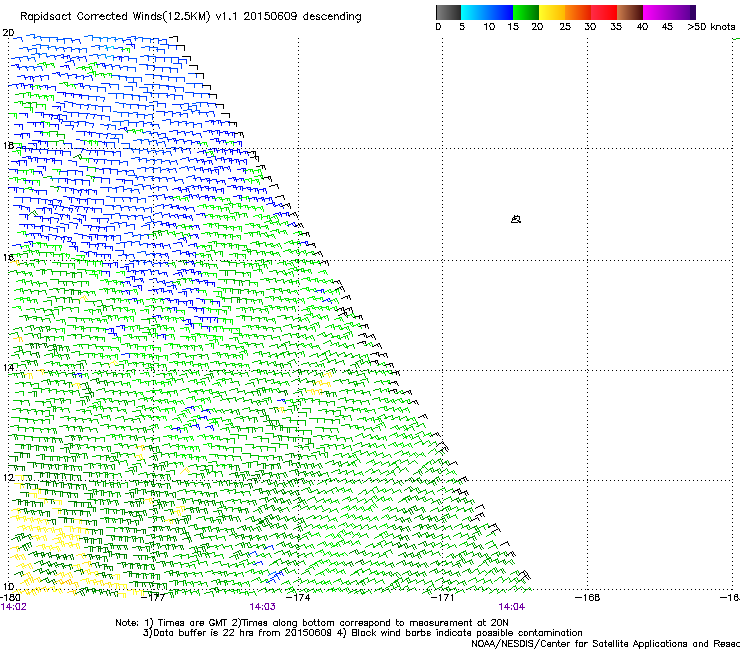Click the purple time label '14:03'
This screenshot has width=740, height=650.
click(262, 607)
